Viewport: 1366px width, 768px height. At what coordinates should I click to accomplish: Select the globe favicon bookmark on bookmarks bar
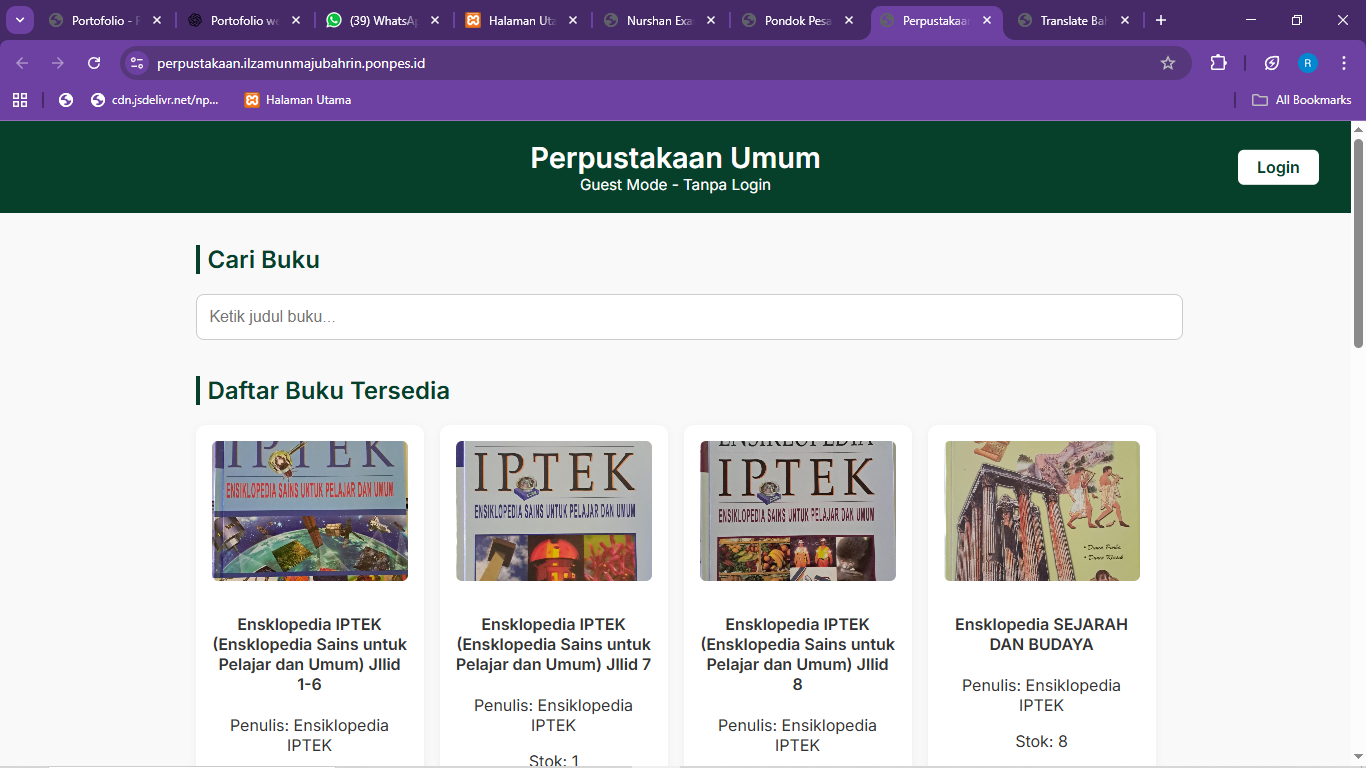[65, 99]
